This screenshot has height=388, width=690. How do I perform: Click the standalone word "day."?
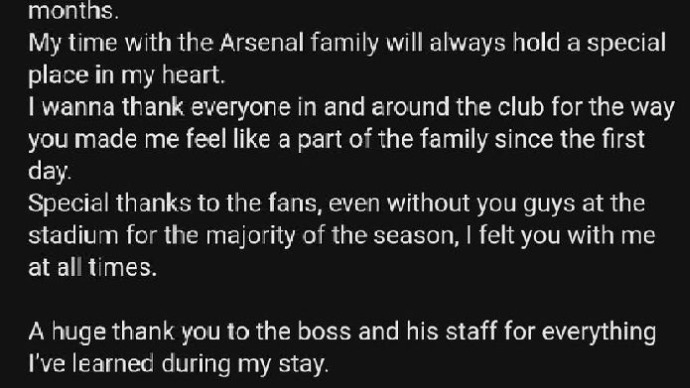[x=49, y=172]
